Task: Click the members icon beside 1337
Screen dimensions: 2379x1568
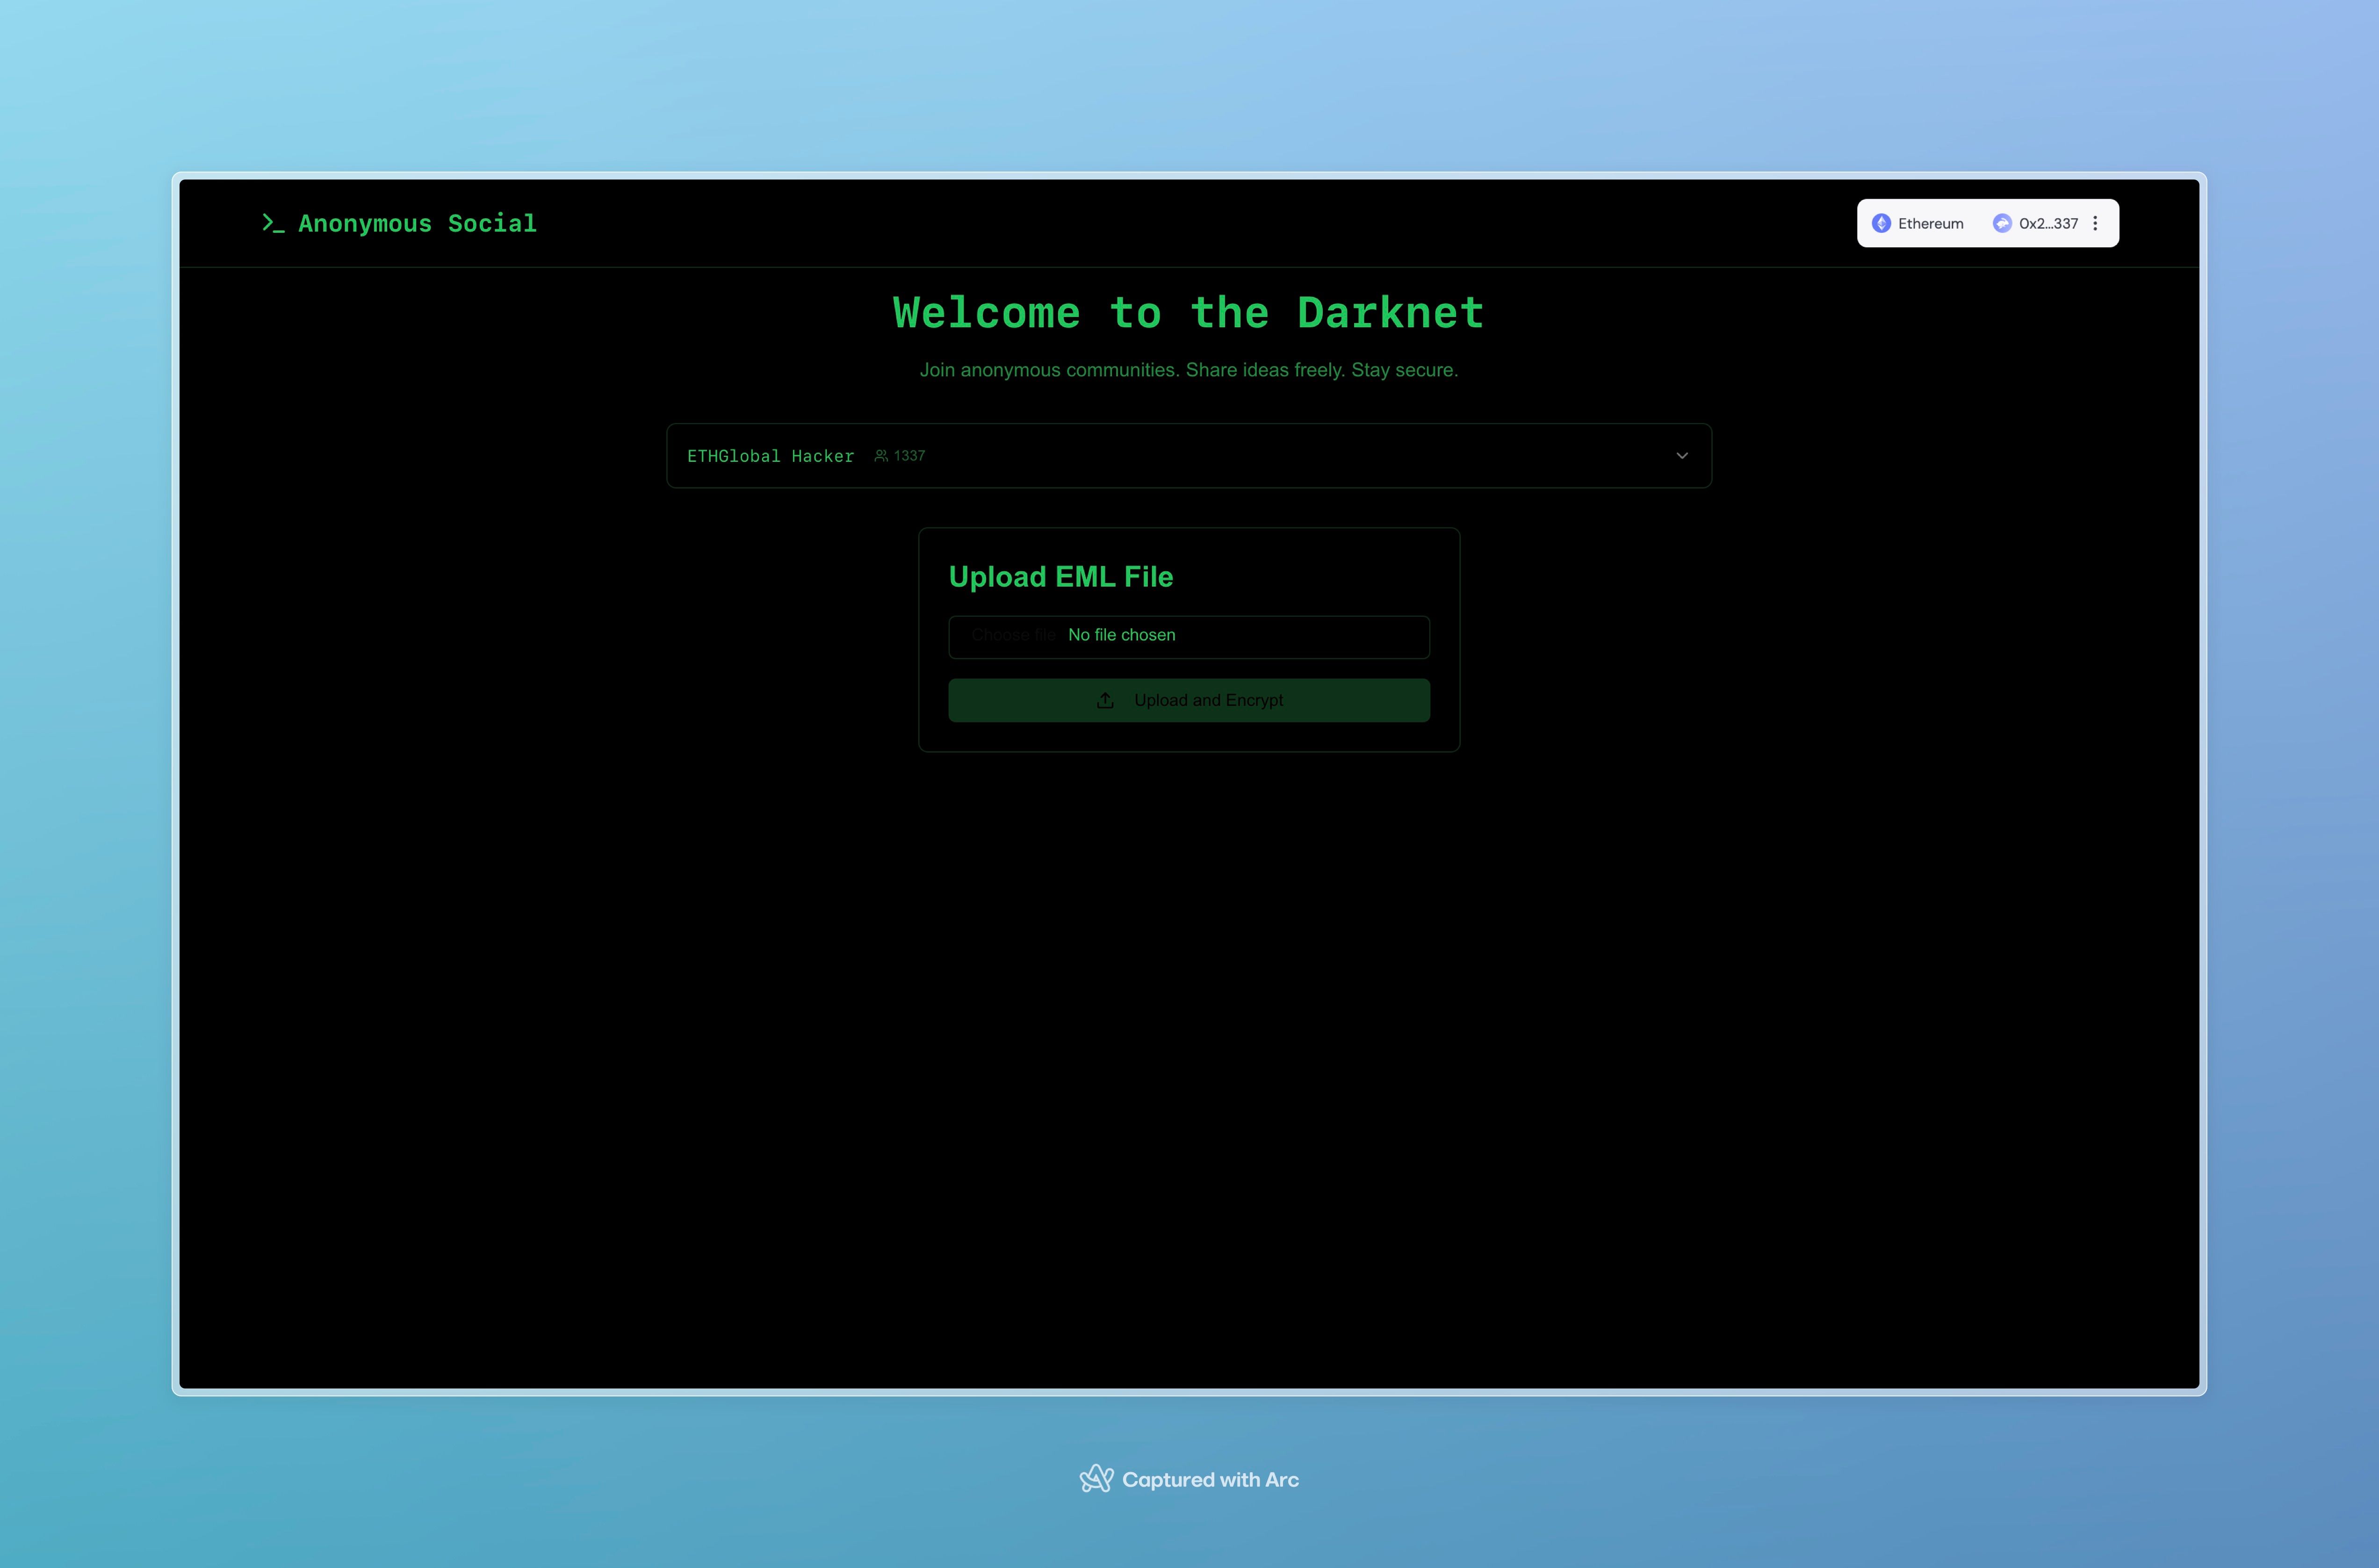Action: coord(881,456)
